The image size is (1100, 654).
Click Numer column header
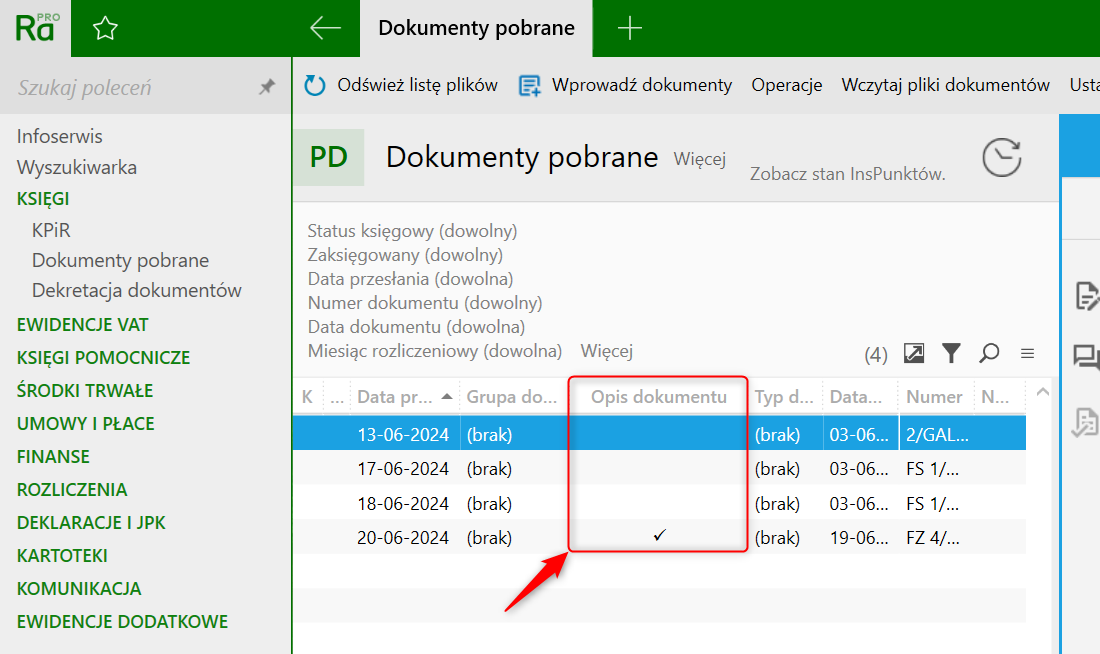coord(934,397)
